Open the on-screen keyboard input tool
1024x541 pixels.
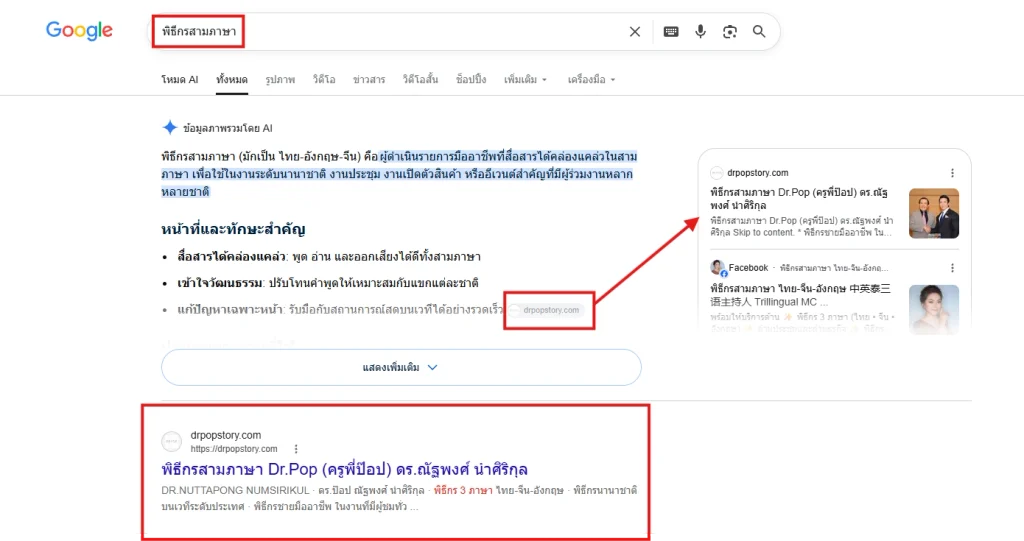click(x=671, y=31)
